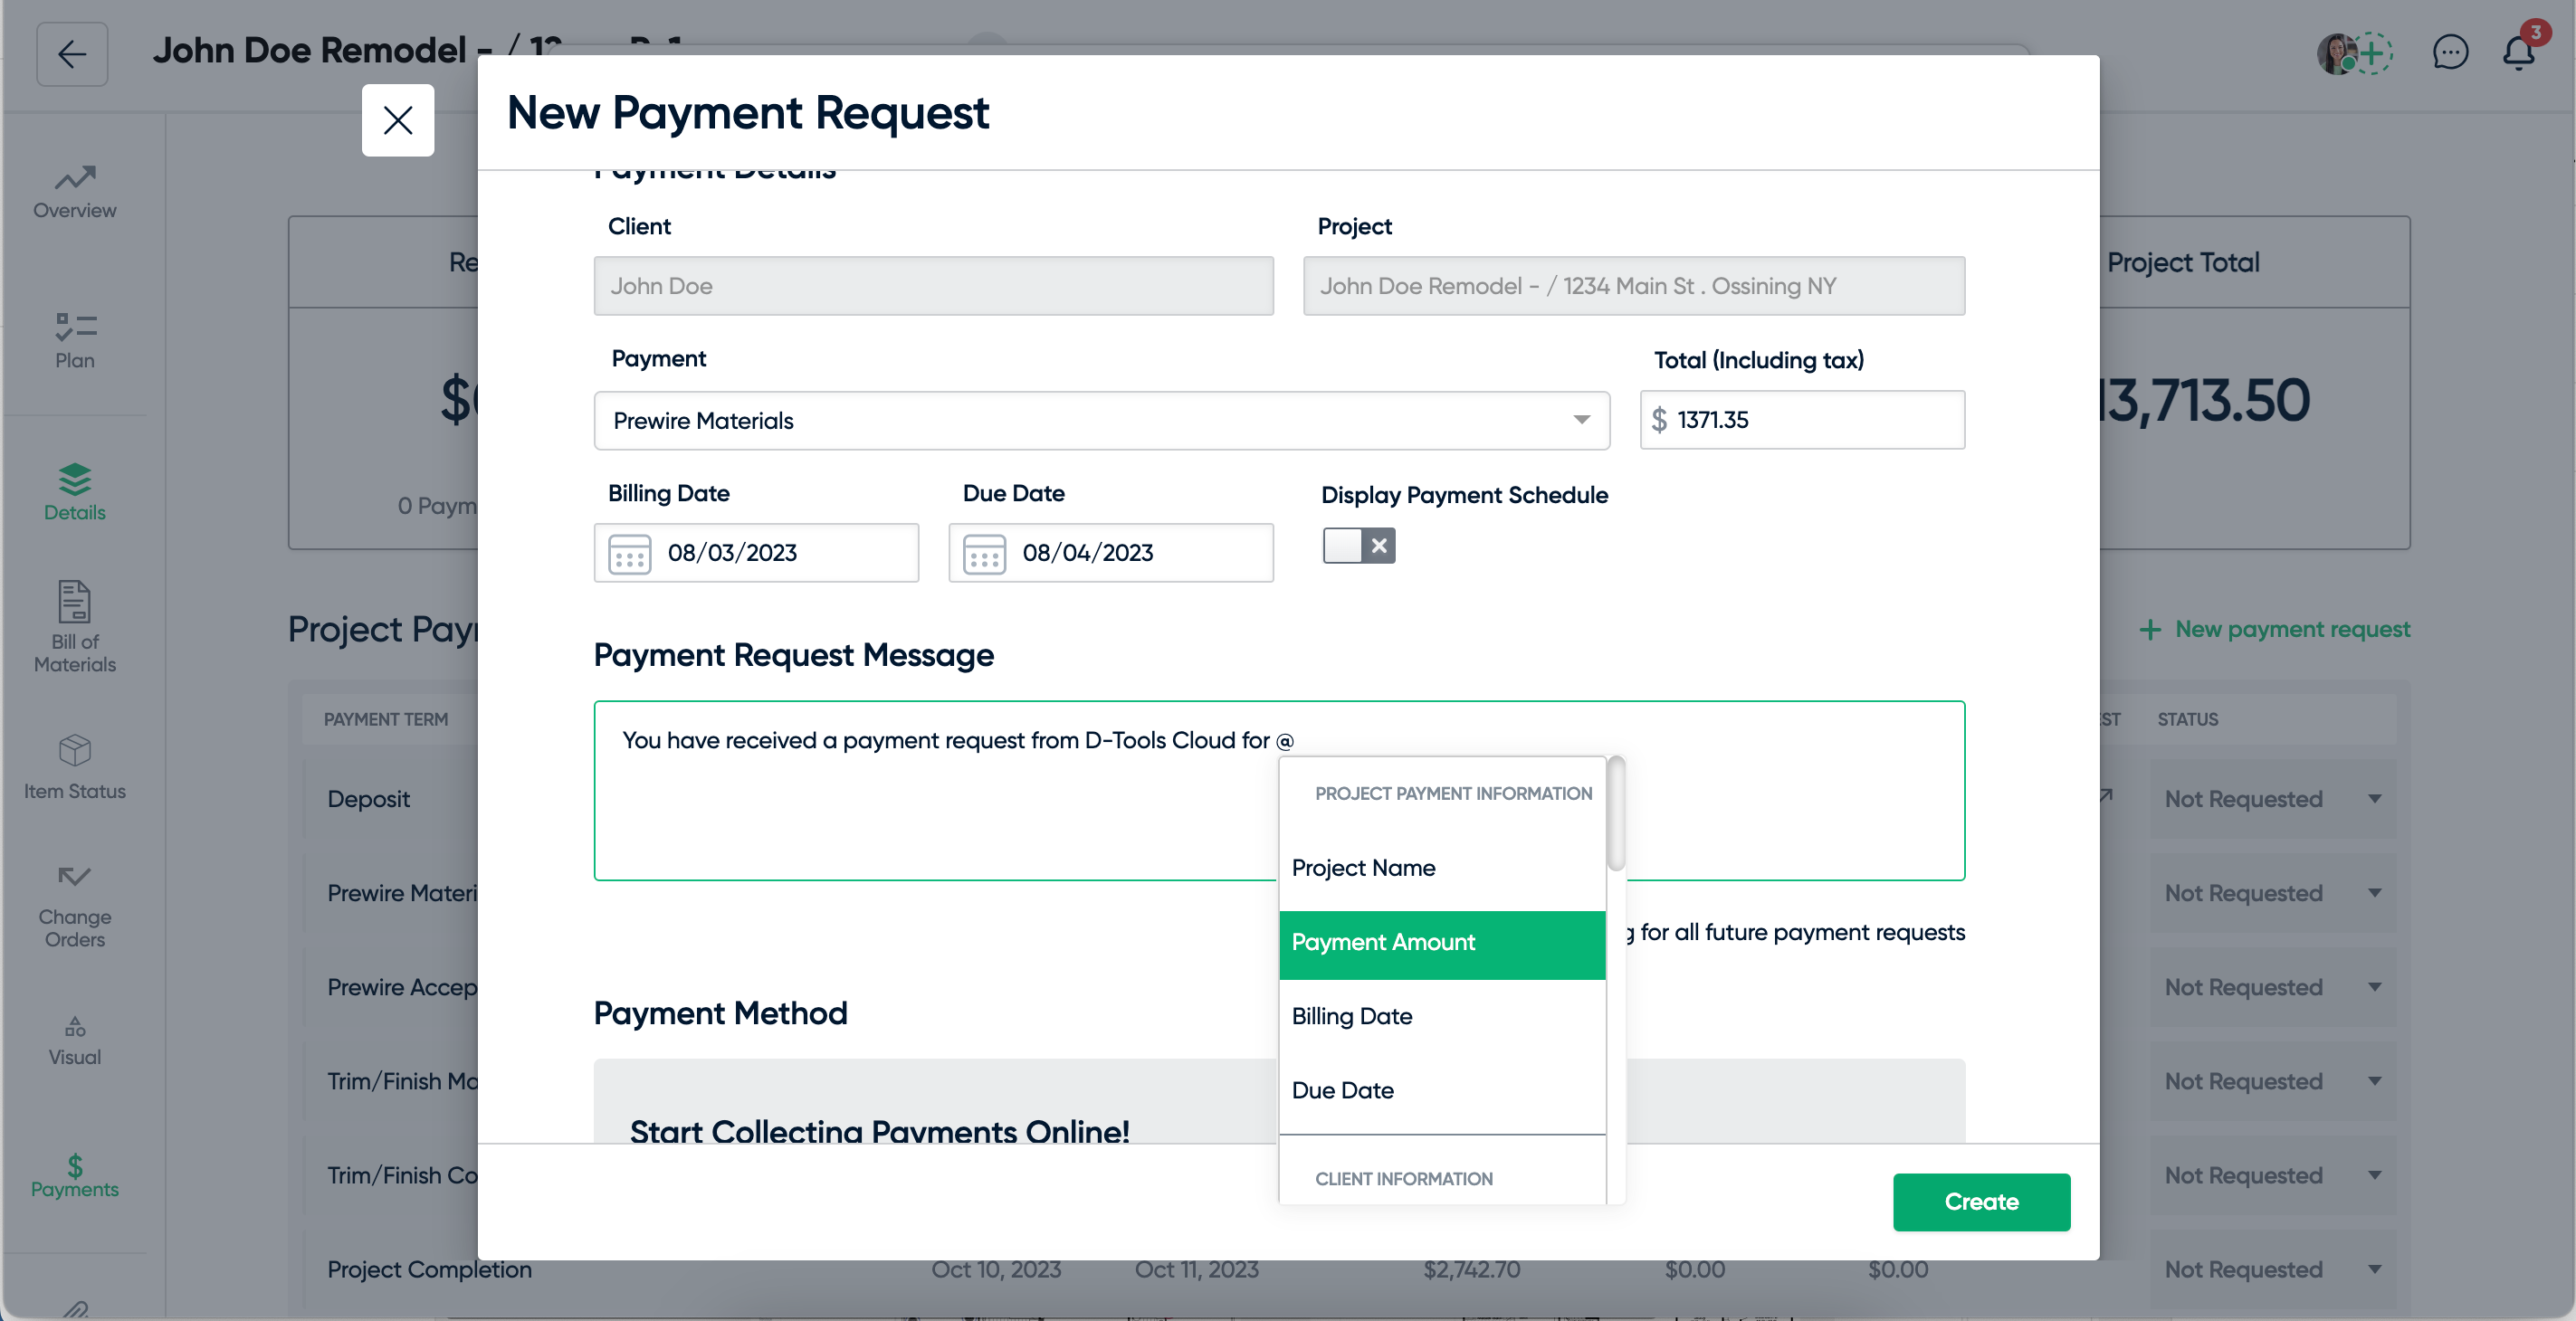The image size is (2576, 1321).
Task: Open Item Status in the sidebar
Action: [x=75, y=768]
